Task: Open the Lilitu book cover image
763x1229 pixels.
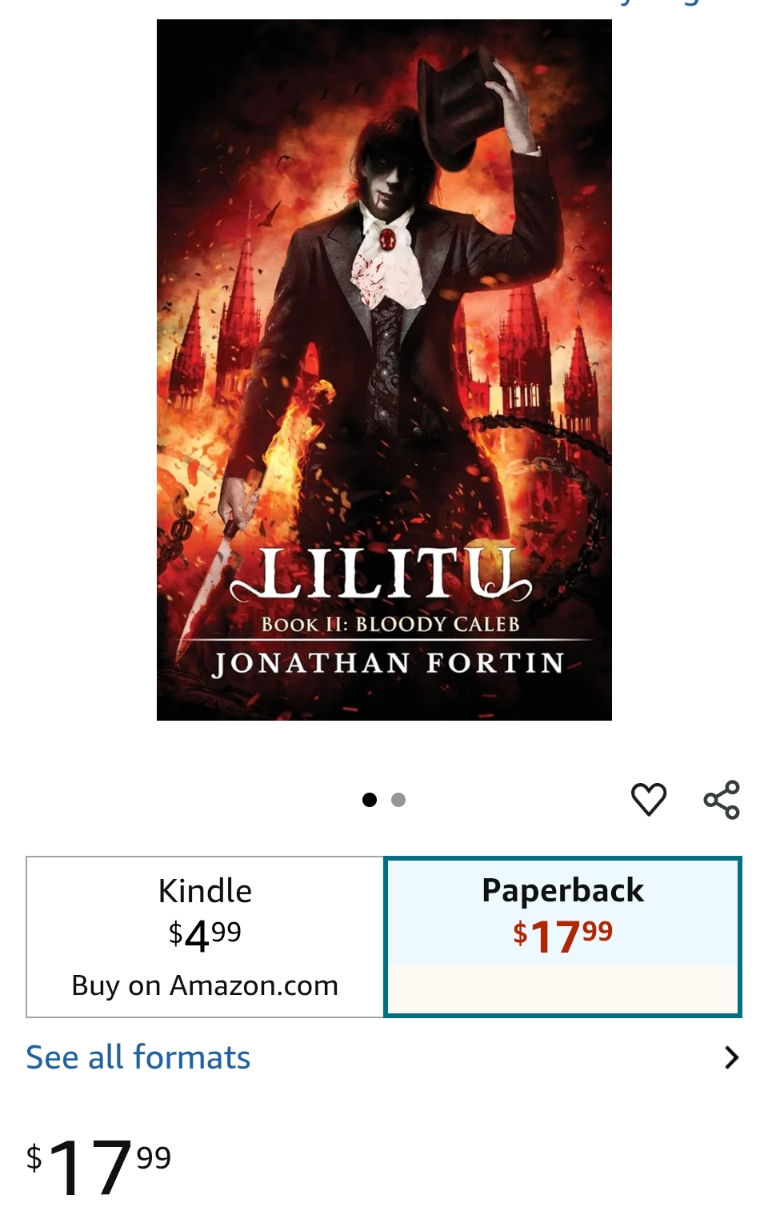Action: (384, 370)
